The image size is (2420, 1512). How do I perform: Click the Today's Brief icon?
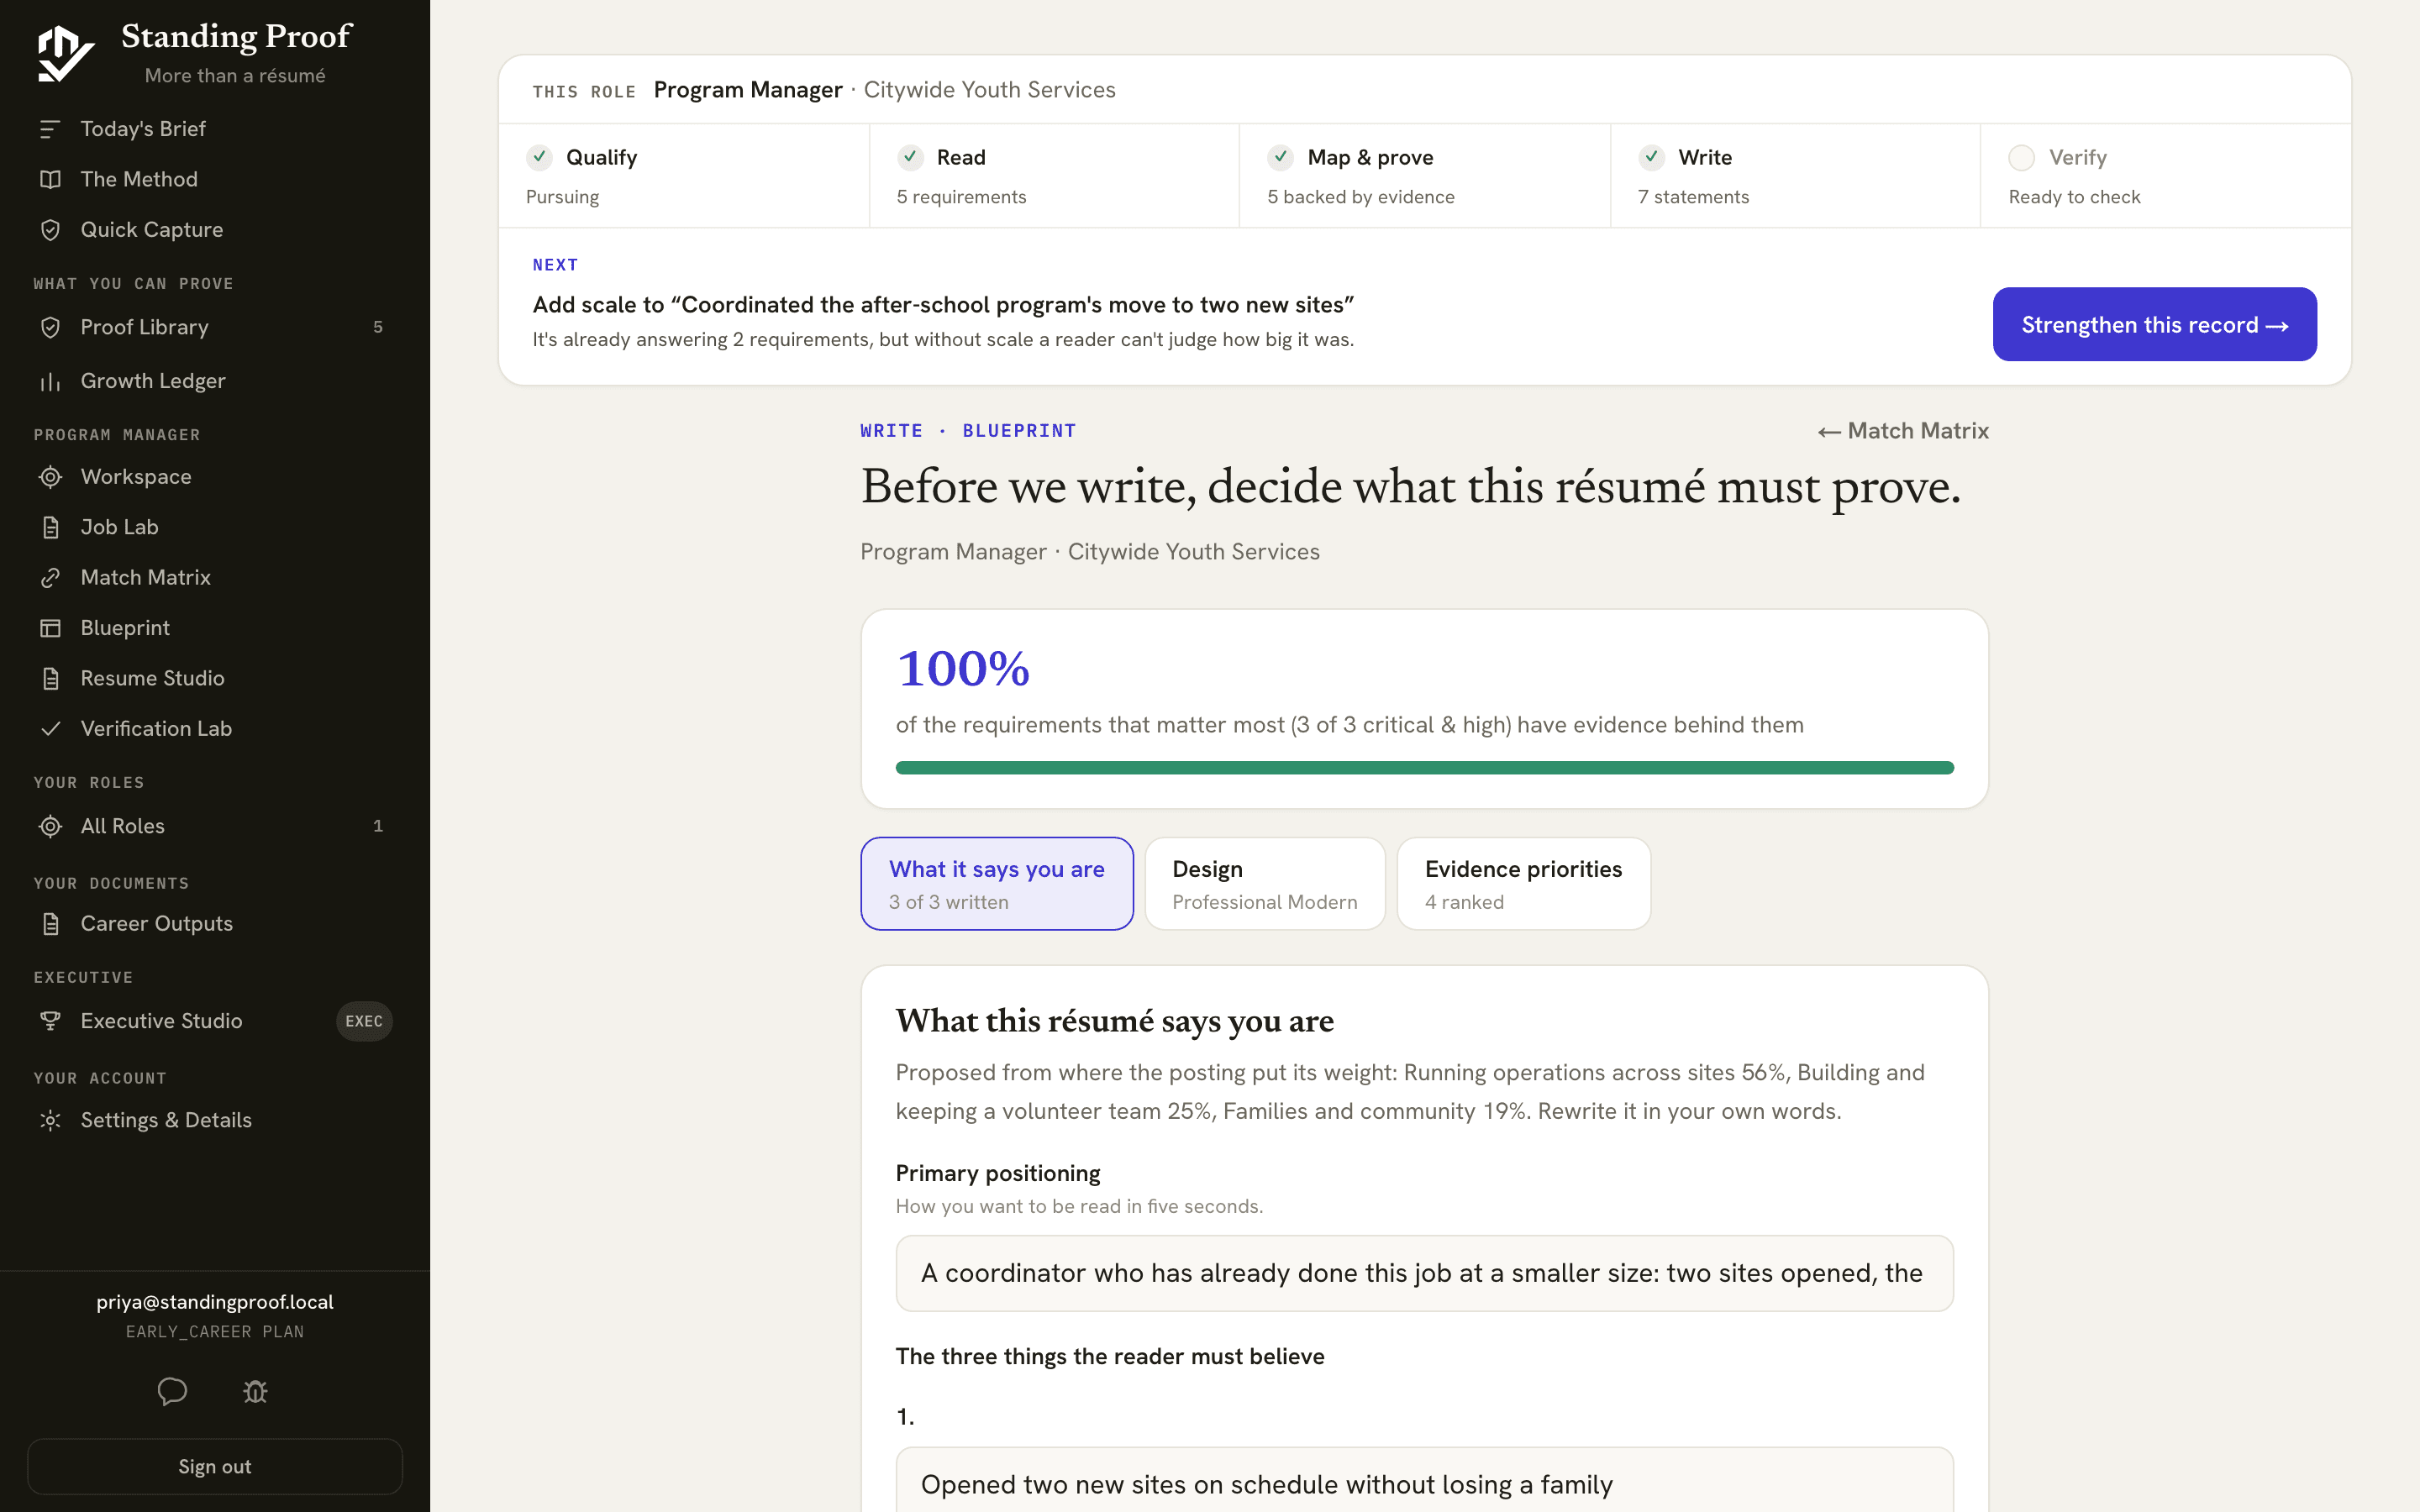50,129
